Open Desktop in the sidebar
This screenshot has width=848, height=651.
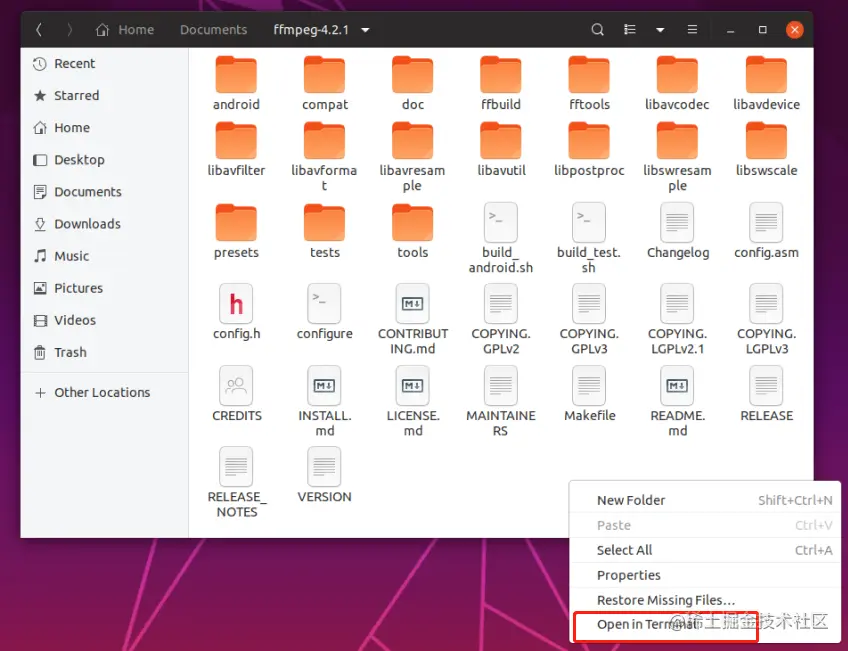(x=104, y=160)
